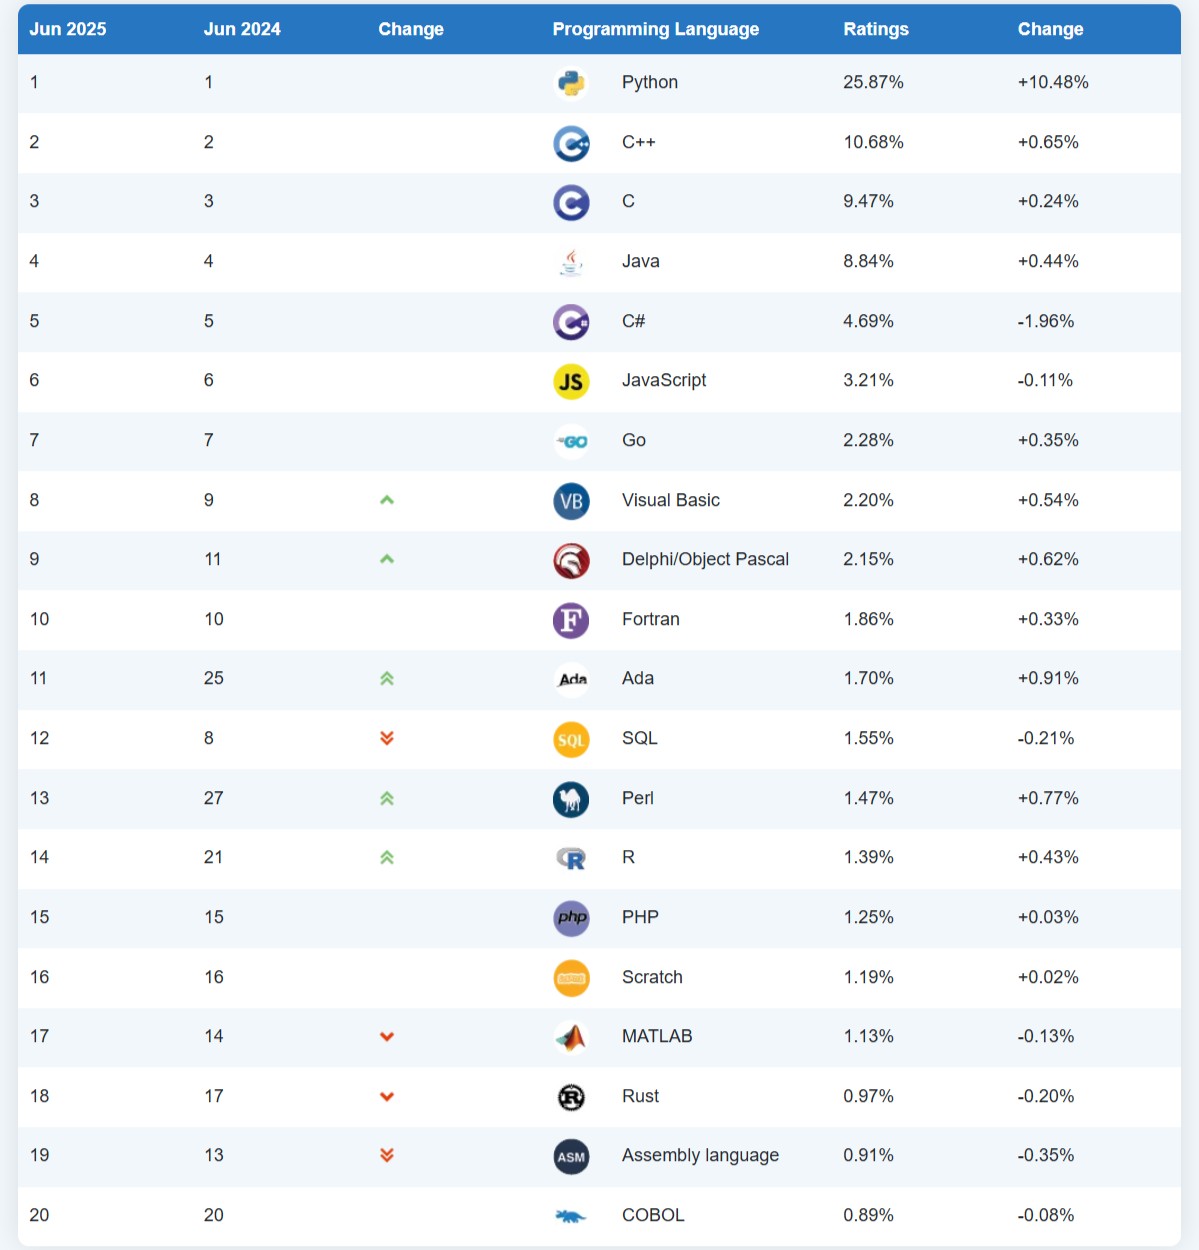The width and height of the screenshot is (1199, 1250).
Task: Click the Delphi/Object Pascal language name
Action: coord(705,559)
